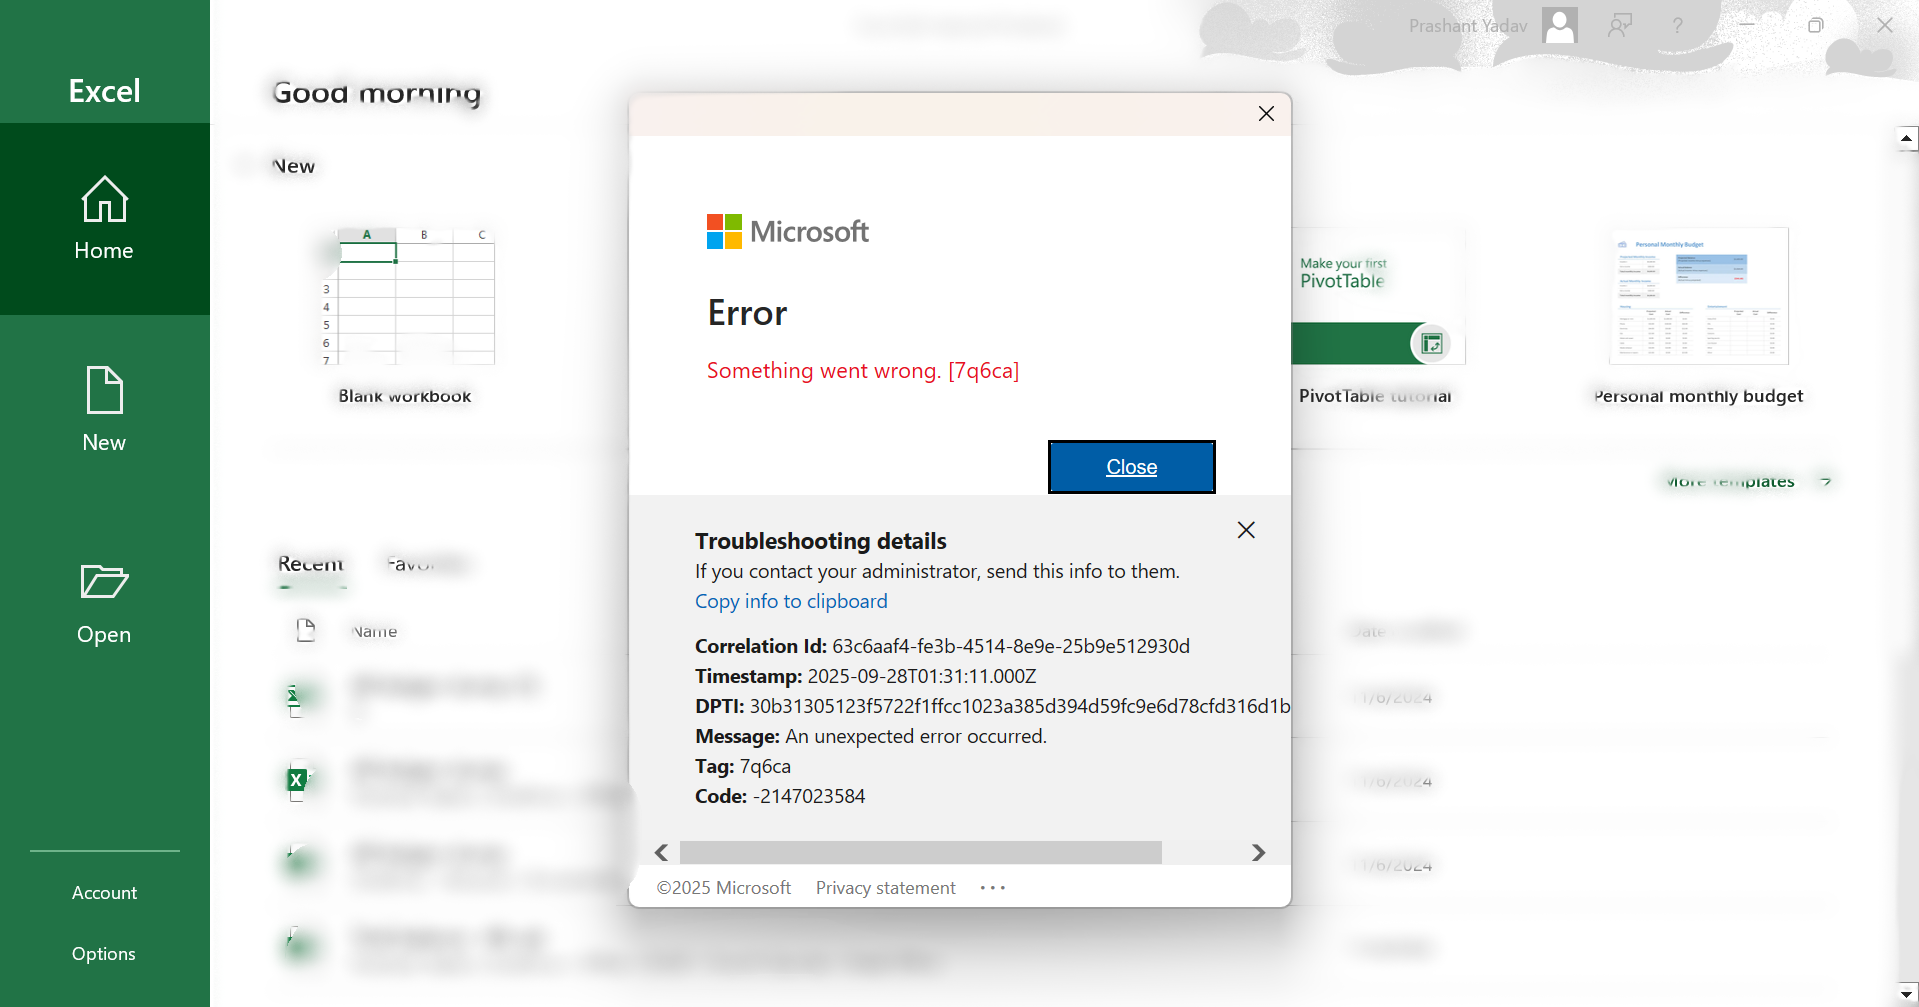Copy info to clipboard link
1919x1007 pixels.
tap(791, 601)
